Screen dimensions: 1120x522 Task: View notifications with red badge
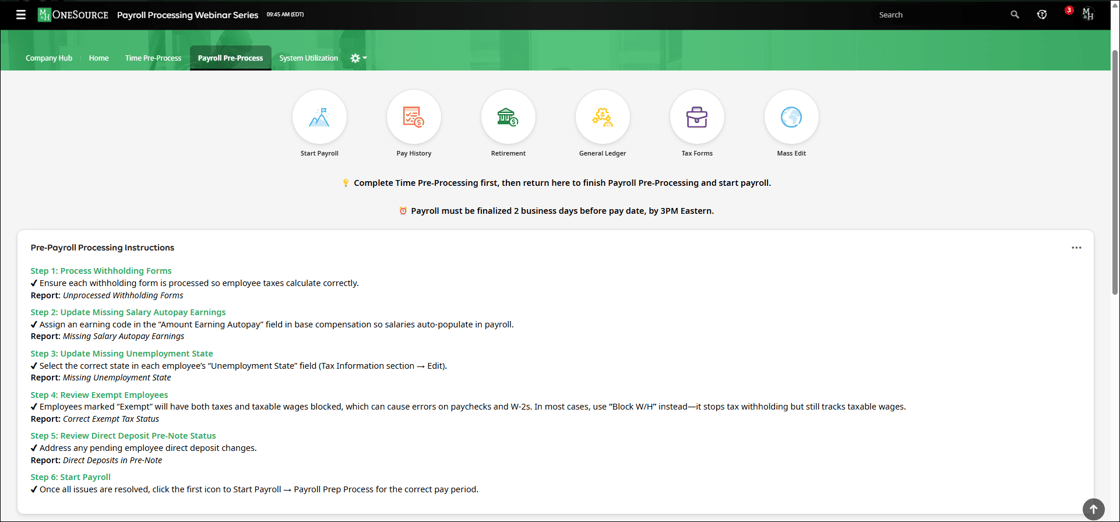click(1066, 13)
